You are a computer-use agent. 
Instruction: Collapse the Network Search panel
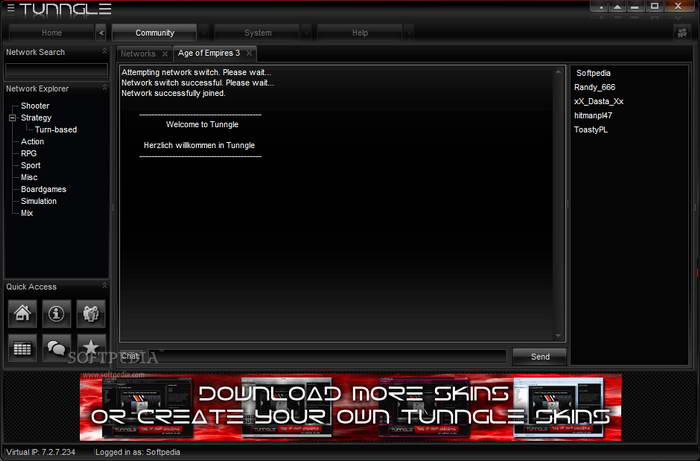(103, 52)
